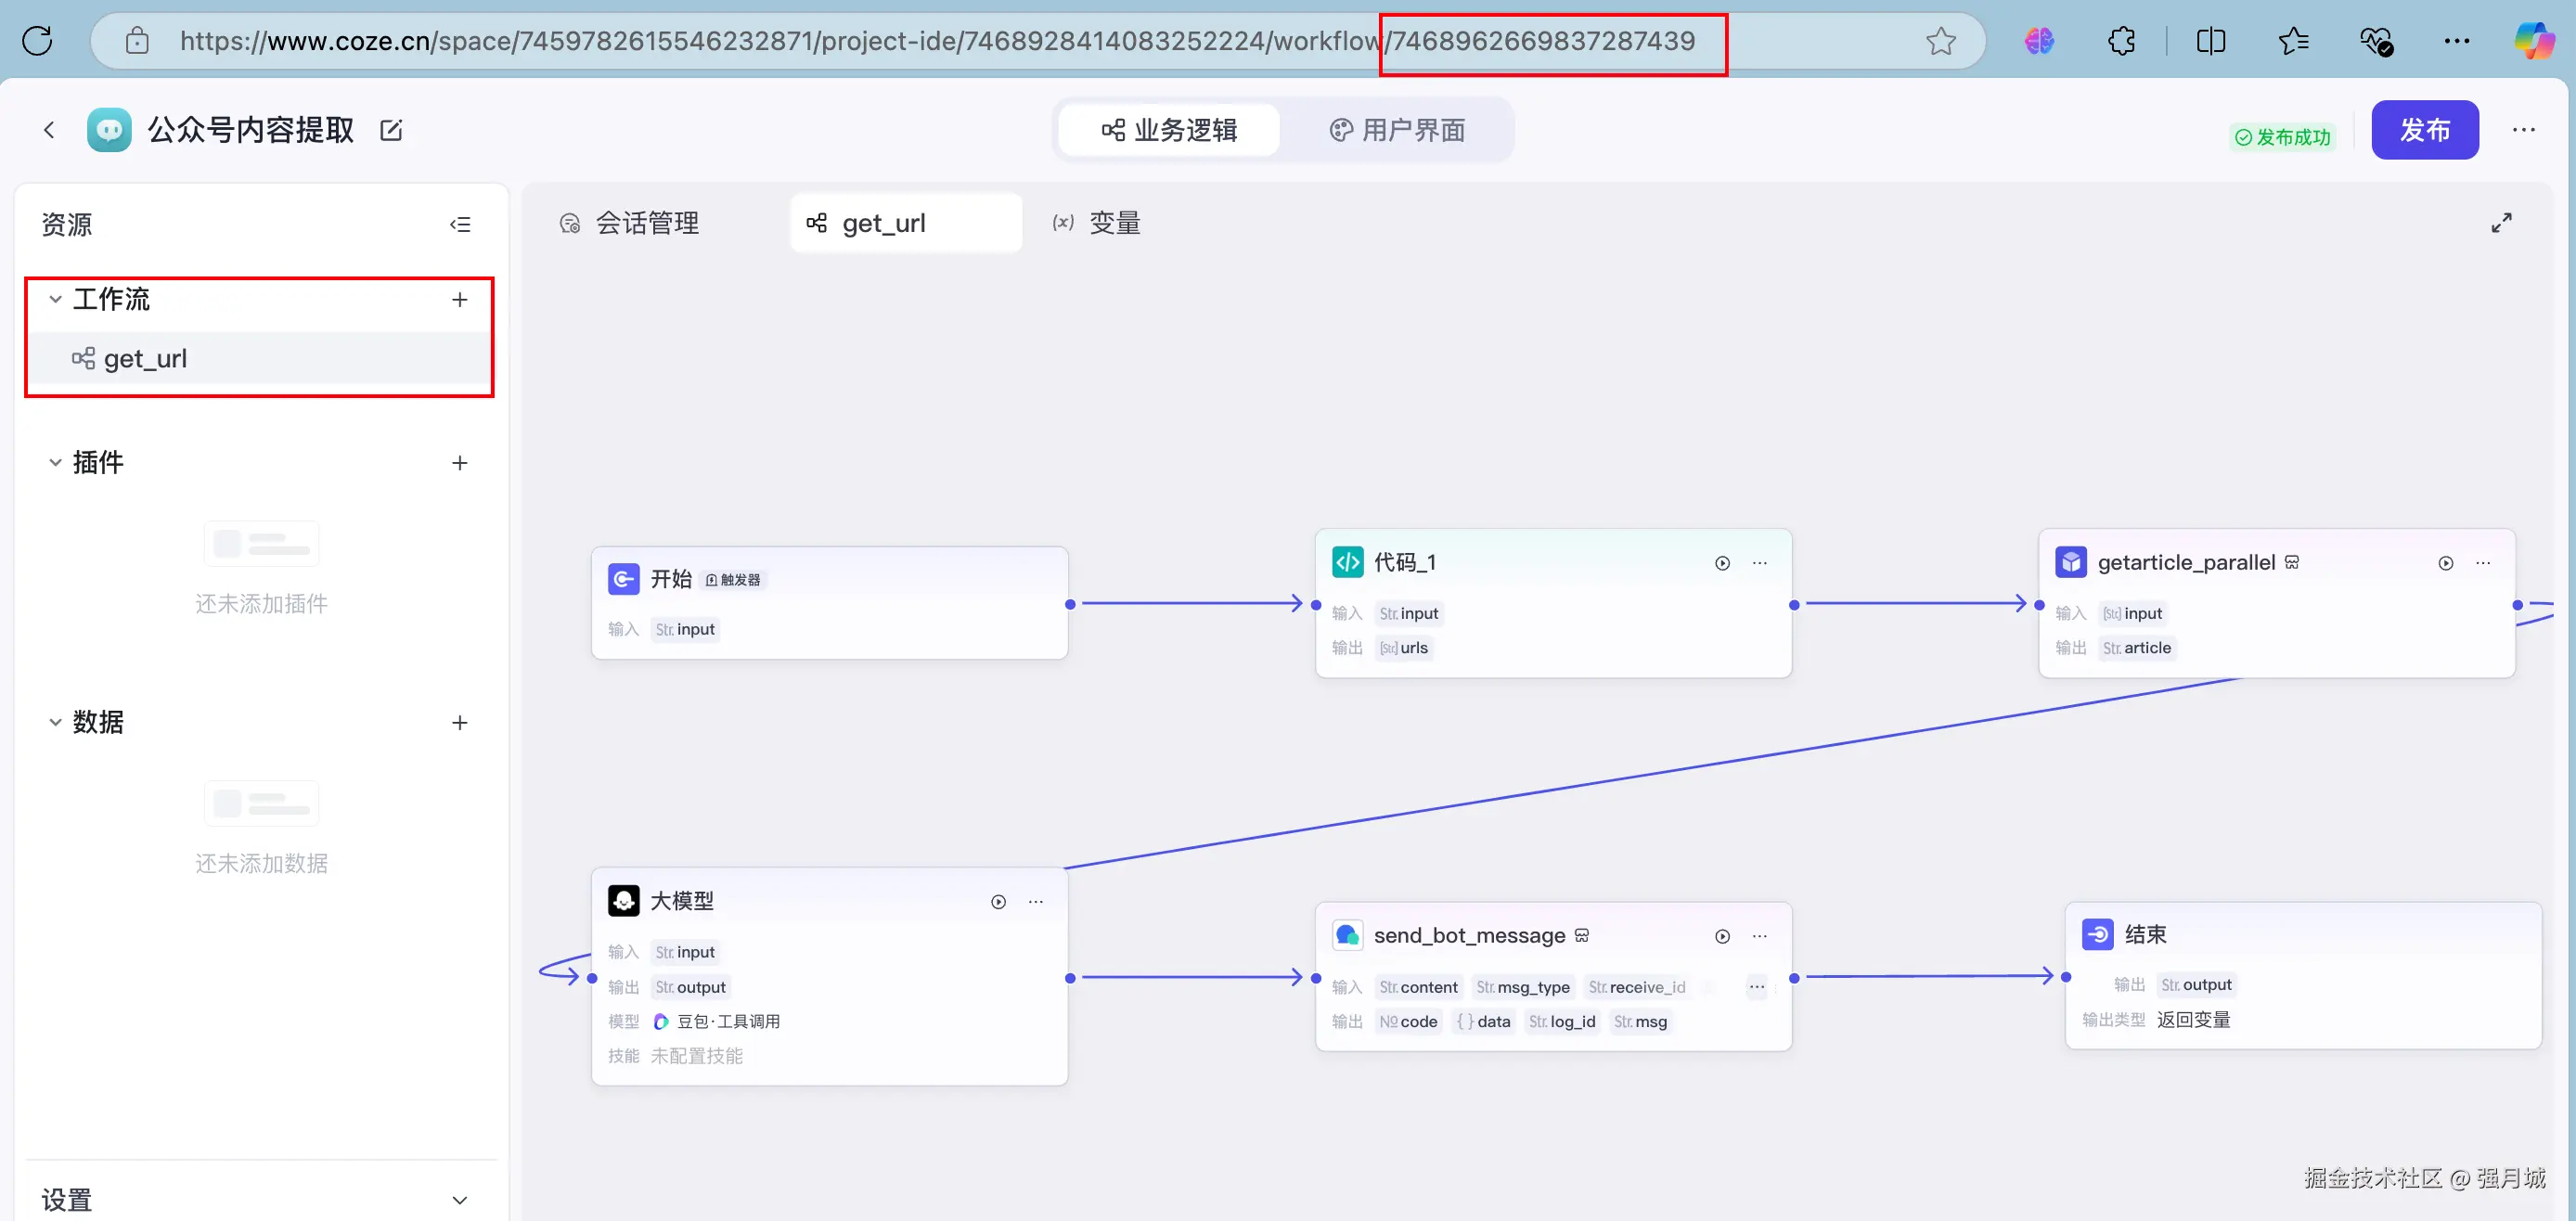Bookmark this page with star icon

click(x=1941, y=41)
